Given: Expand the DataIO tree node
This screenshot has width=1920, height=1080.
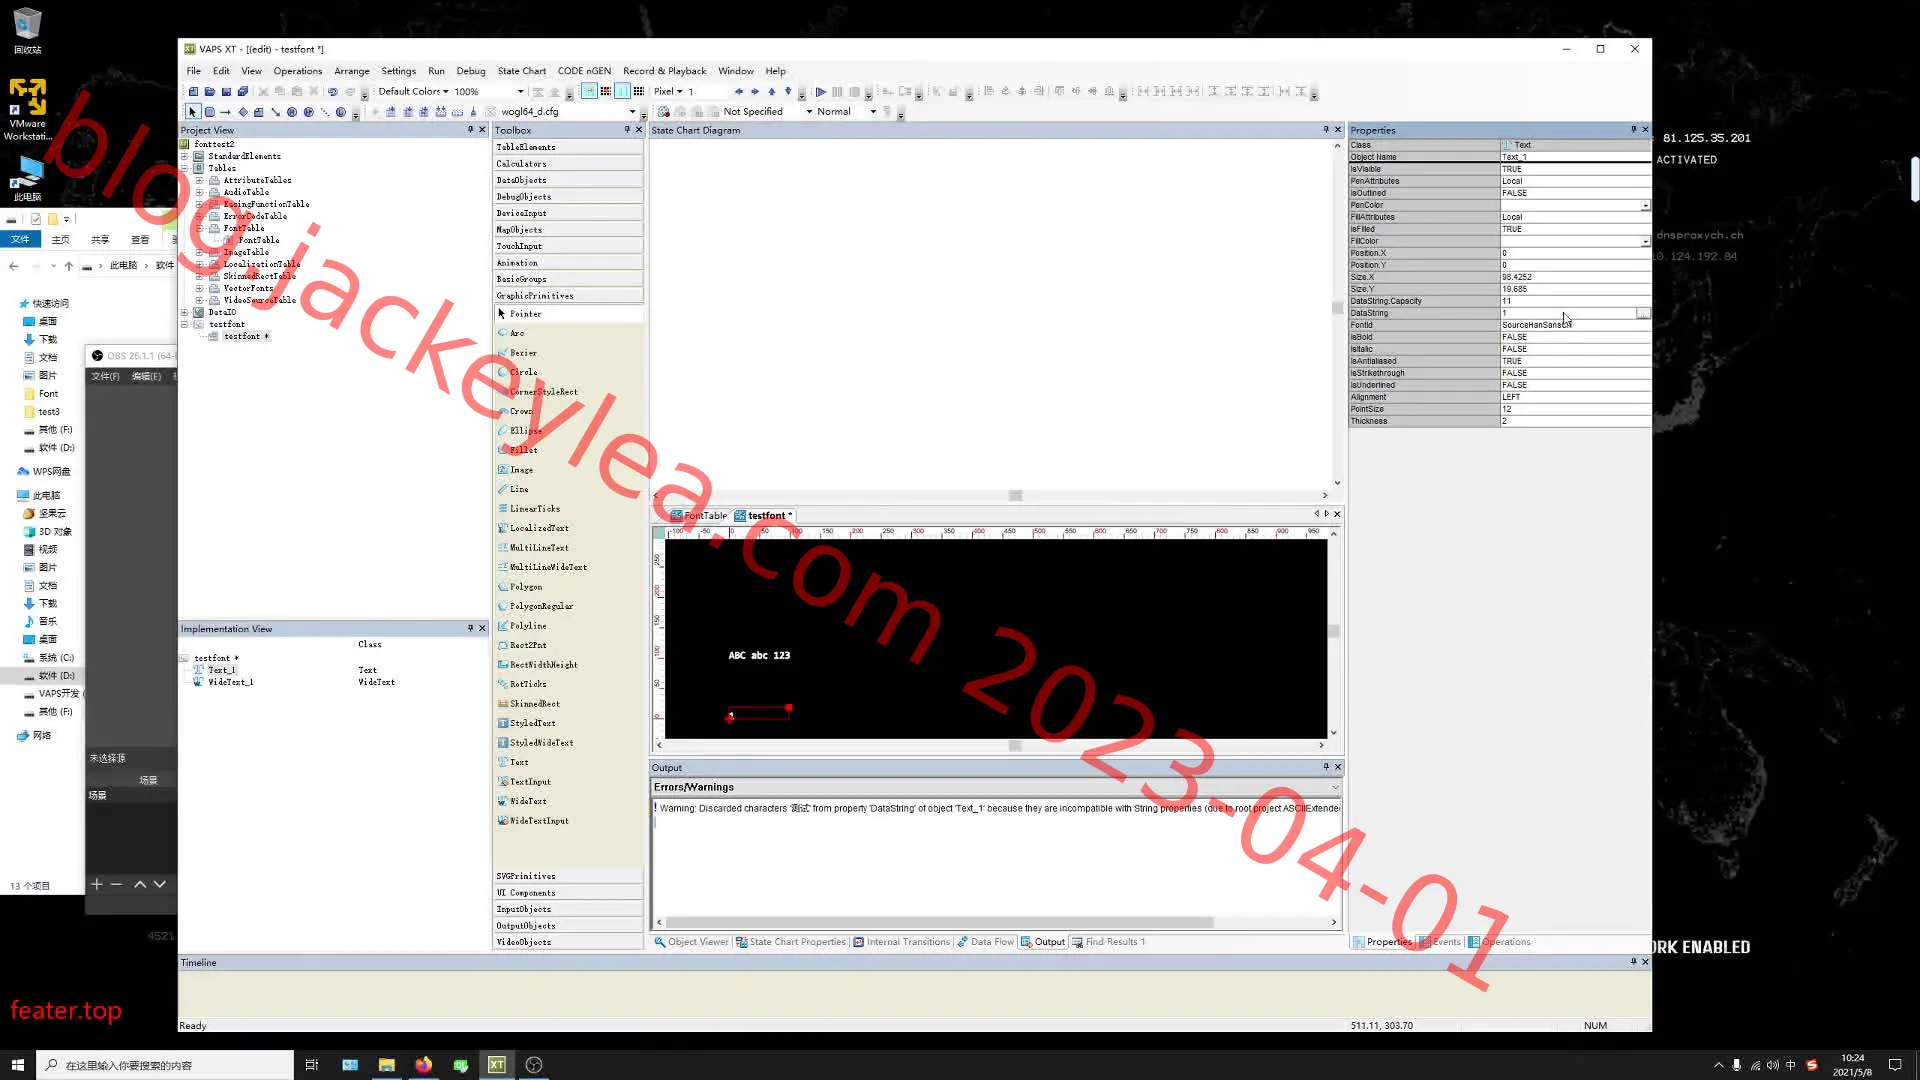Looking at the screenshot, I should tap(184, 312).
